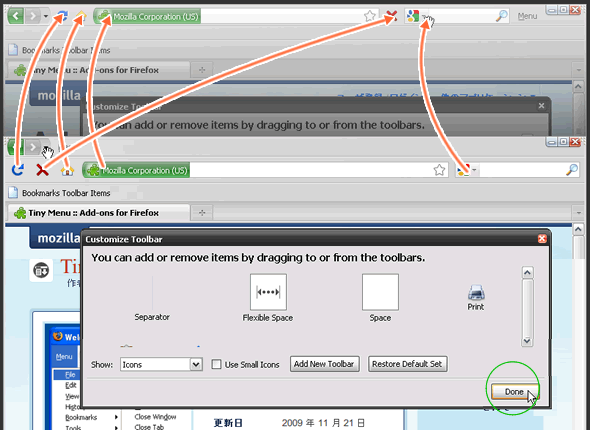Click the search magnifier in the top window

(501, 16)
